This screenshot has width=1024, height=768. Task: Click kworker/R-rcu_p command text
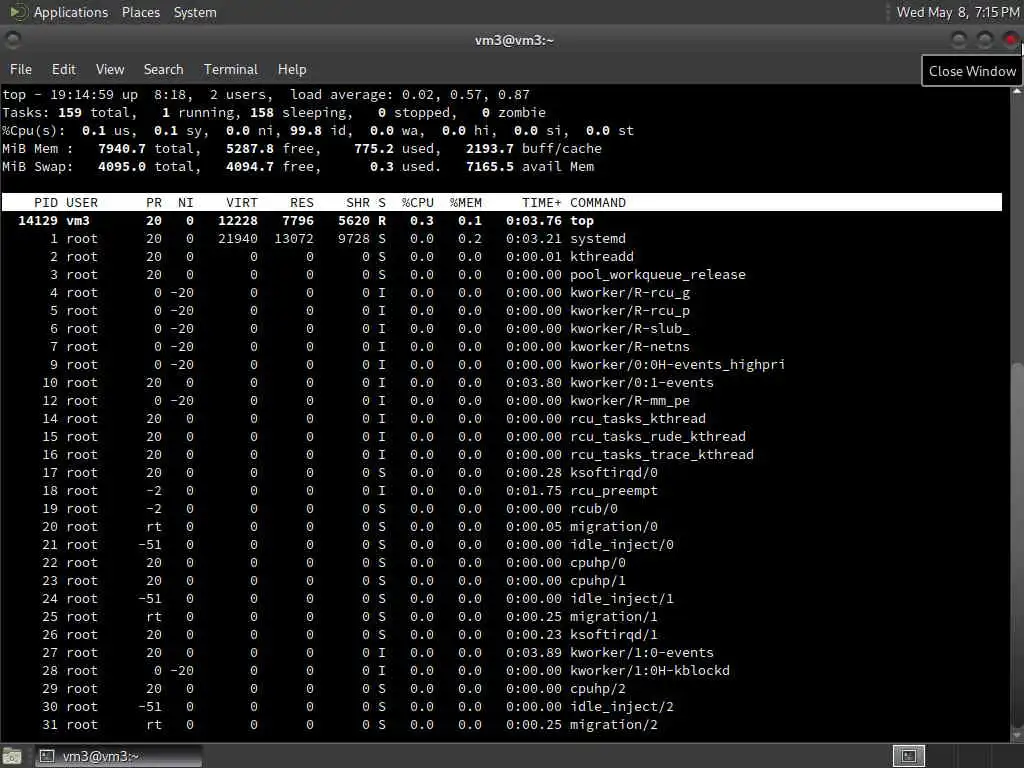click(630, 311)
